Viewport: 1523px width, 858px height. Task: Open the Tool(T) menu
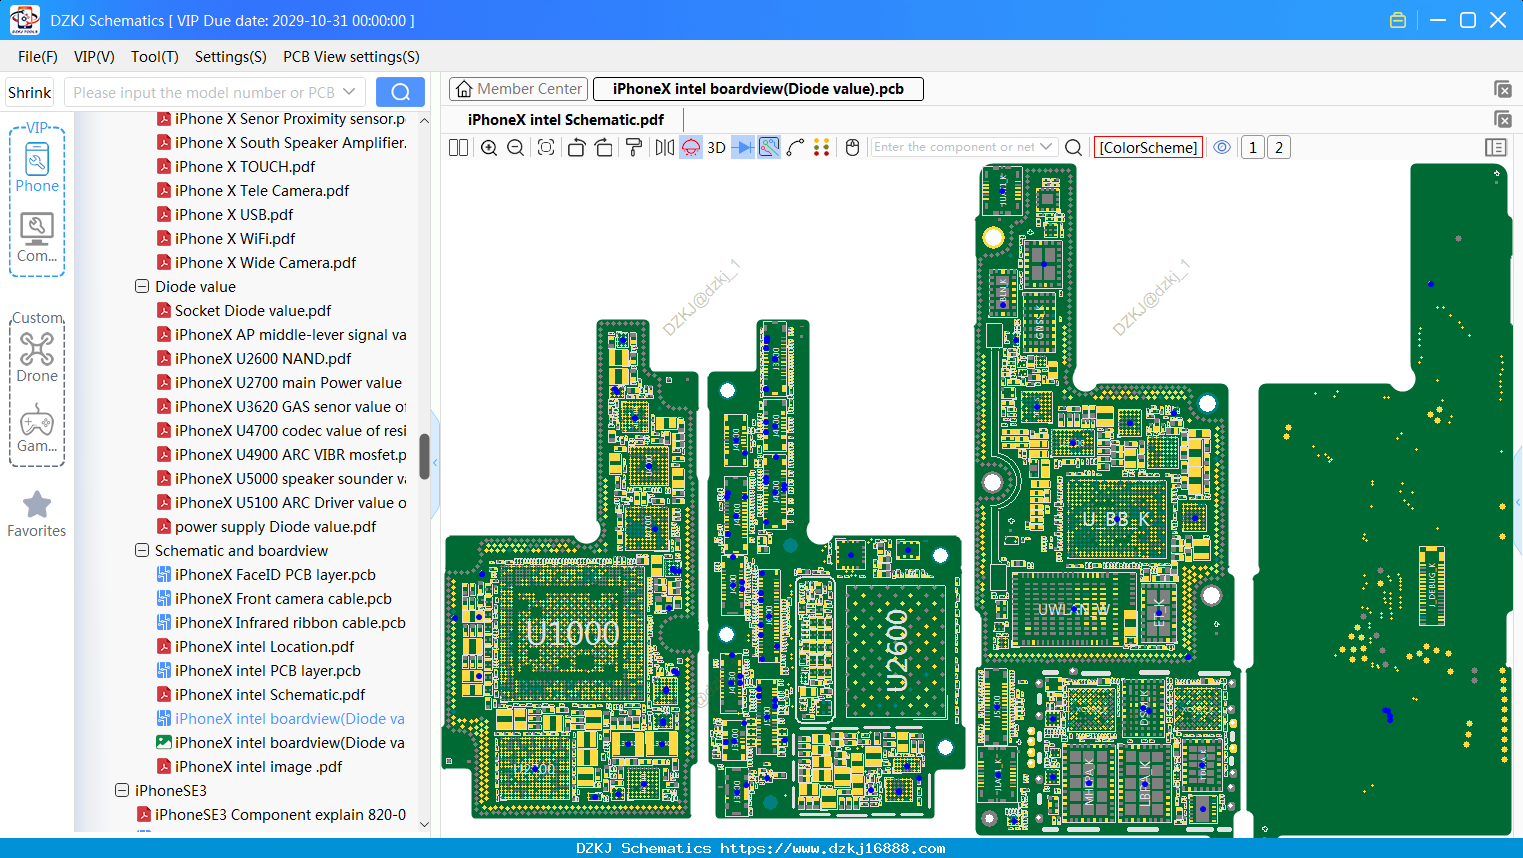[x=155, y=57]
